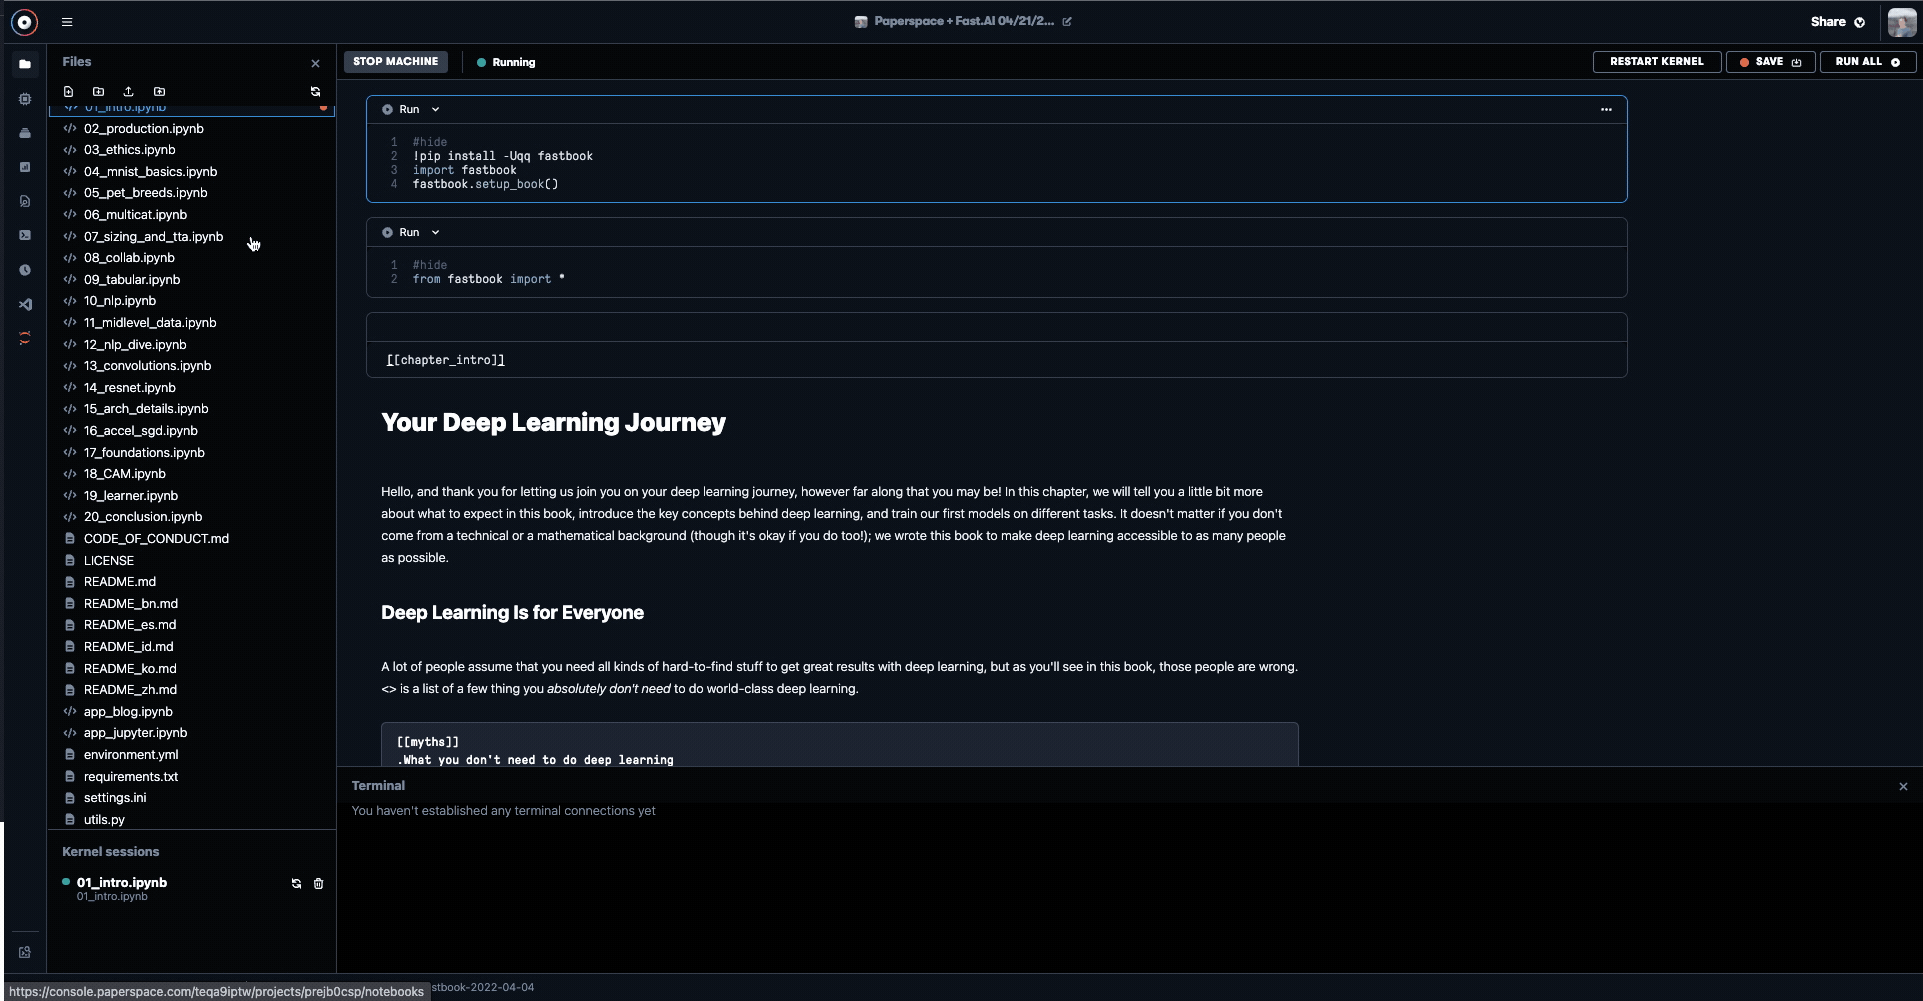The width and height of the screenshot is (1923, 1001).
Task: Click the Share button
Action: click(1838, 21)
